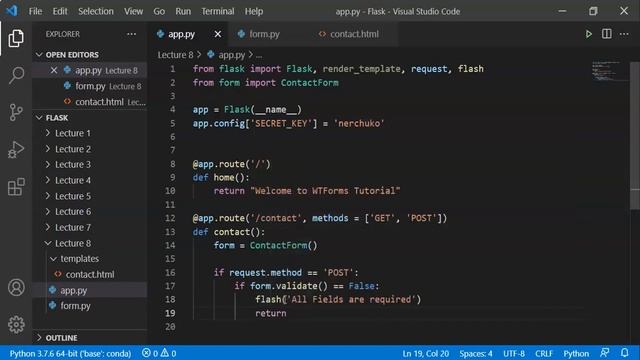Open the Run menu
This screenshot has height=360, width=640.
[x=183, y=11]
